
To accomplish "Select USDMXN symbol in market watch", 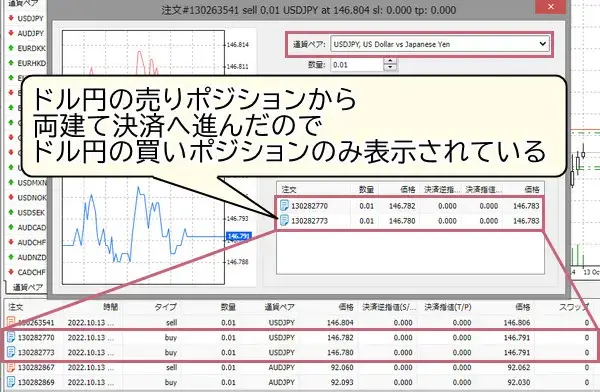I will [x=32, y=183].
